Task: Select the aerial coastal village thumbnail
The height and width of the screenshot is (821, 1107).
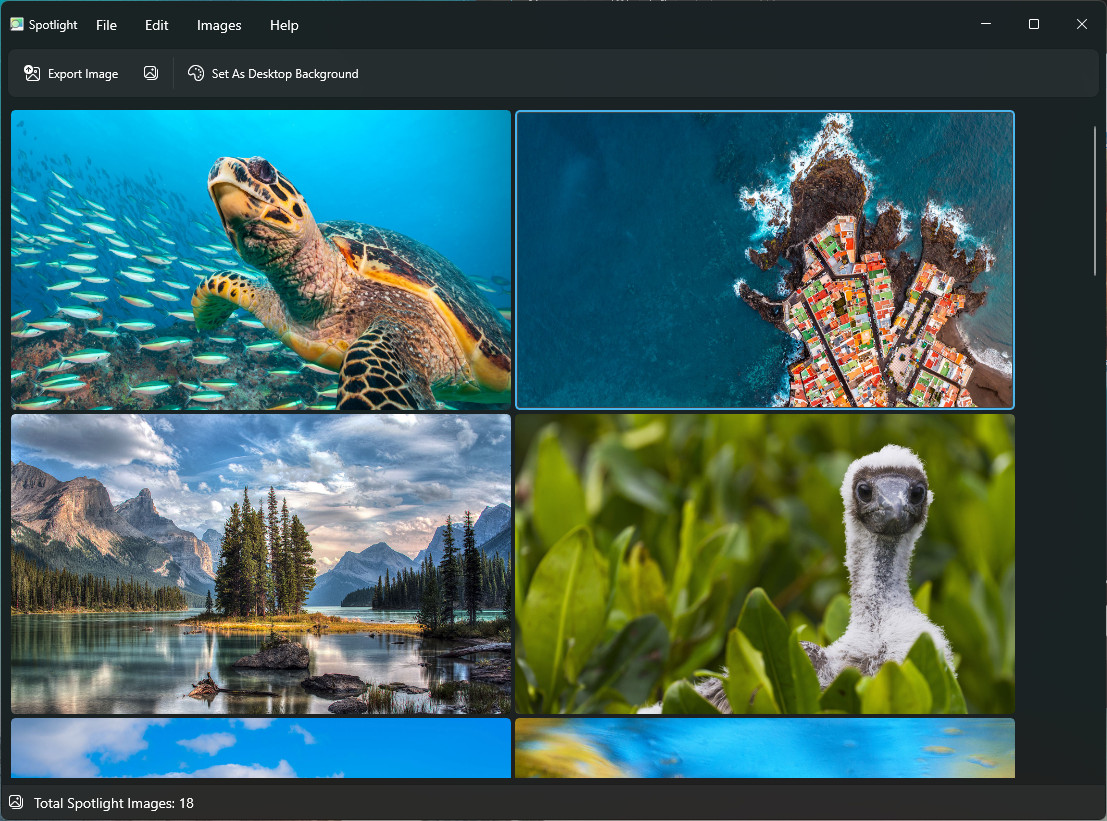Action: (x=765, y=260)
